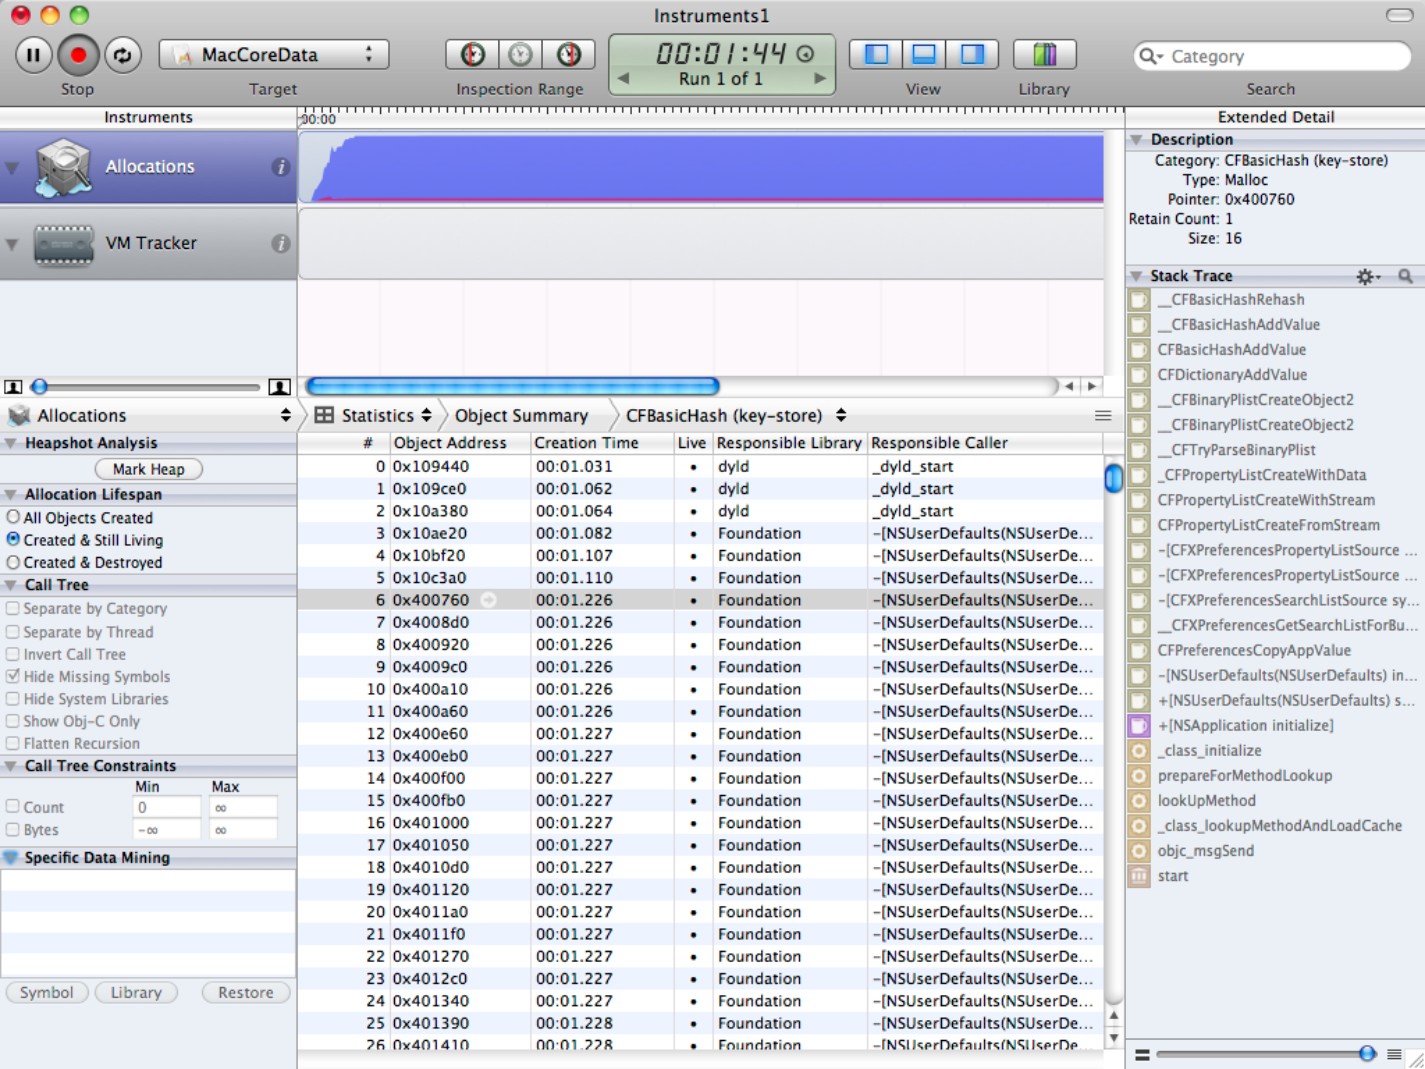Click the Mark Heap button

tap(148, 469)
